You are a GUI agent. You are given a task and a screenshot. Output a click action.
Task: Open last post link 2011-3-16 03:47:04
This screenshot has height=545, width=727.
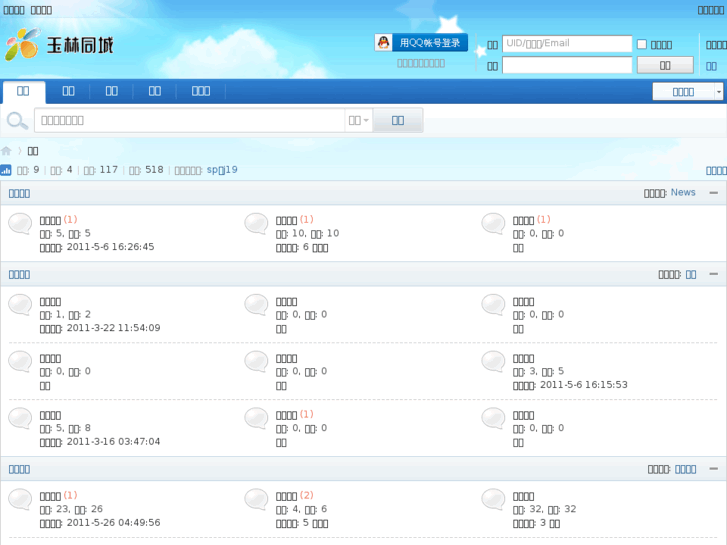click(x=114, y=442)
